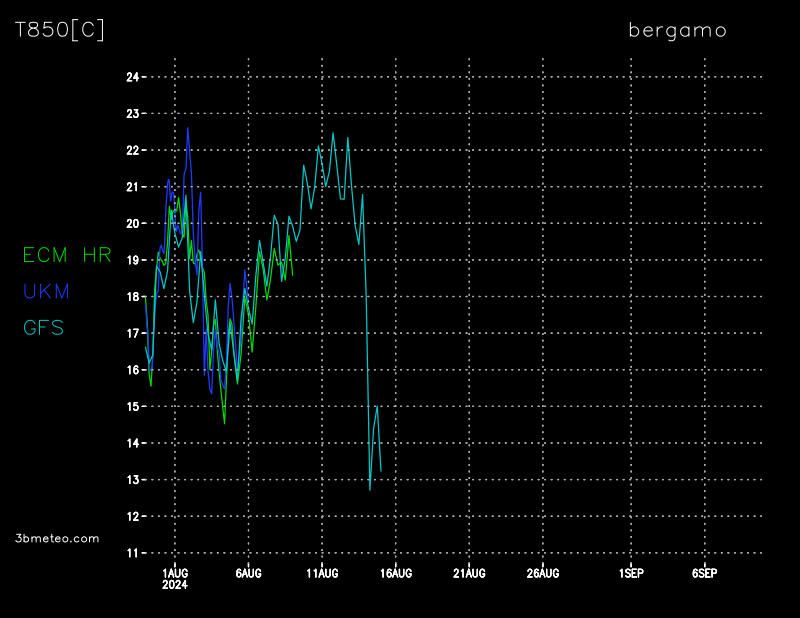800x618 pixels.
Task: Select the 15 degree y-axis label
Action: click(x=132, y=406)
